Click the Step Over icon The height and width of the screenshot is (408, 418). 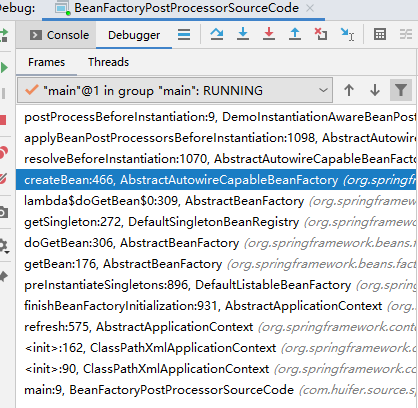coord(217,34)
